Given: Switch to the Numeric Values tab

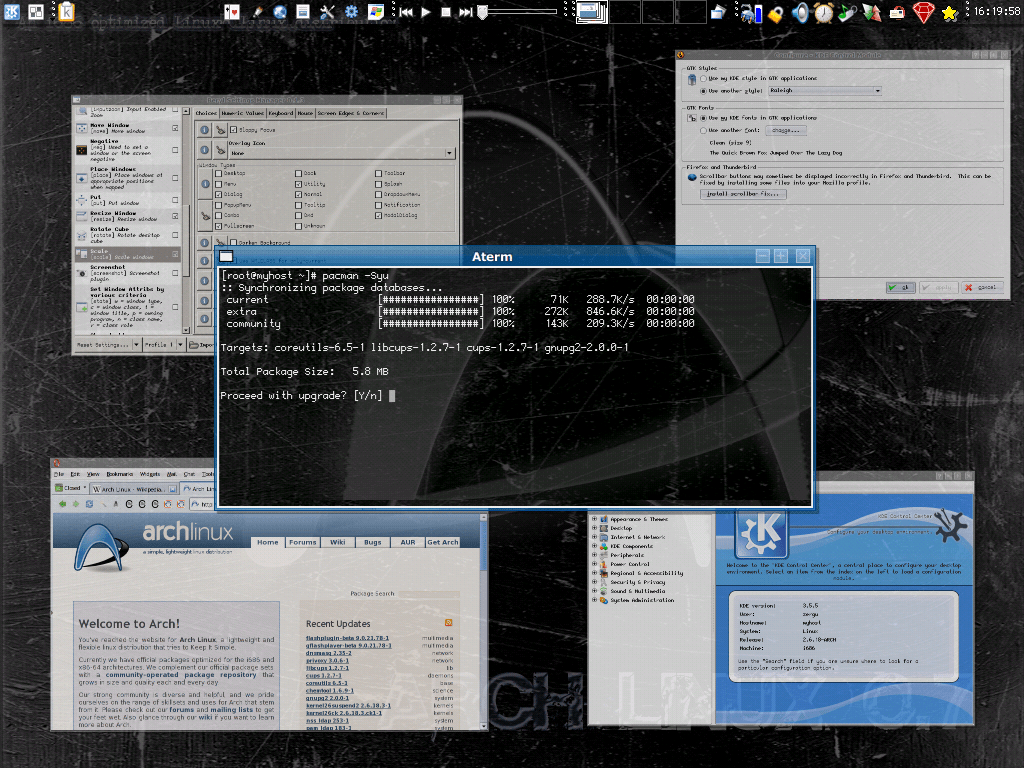Looking at the screenshot, I should pyautogui.click(x=243, y=114).
